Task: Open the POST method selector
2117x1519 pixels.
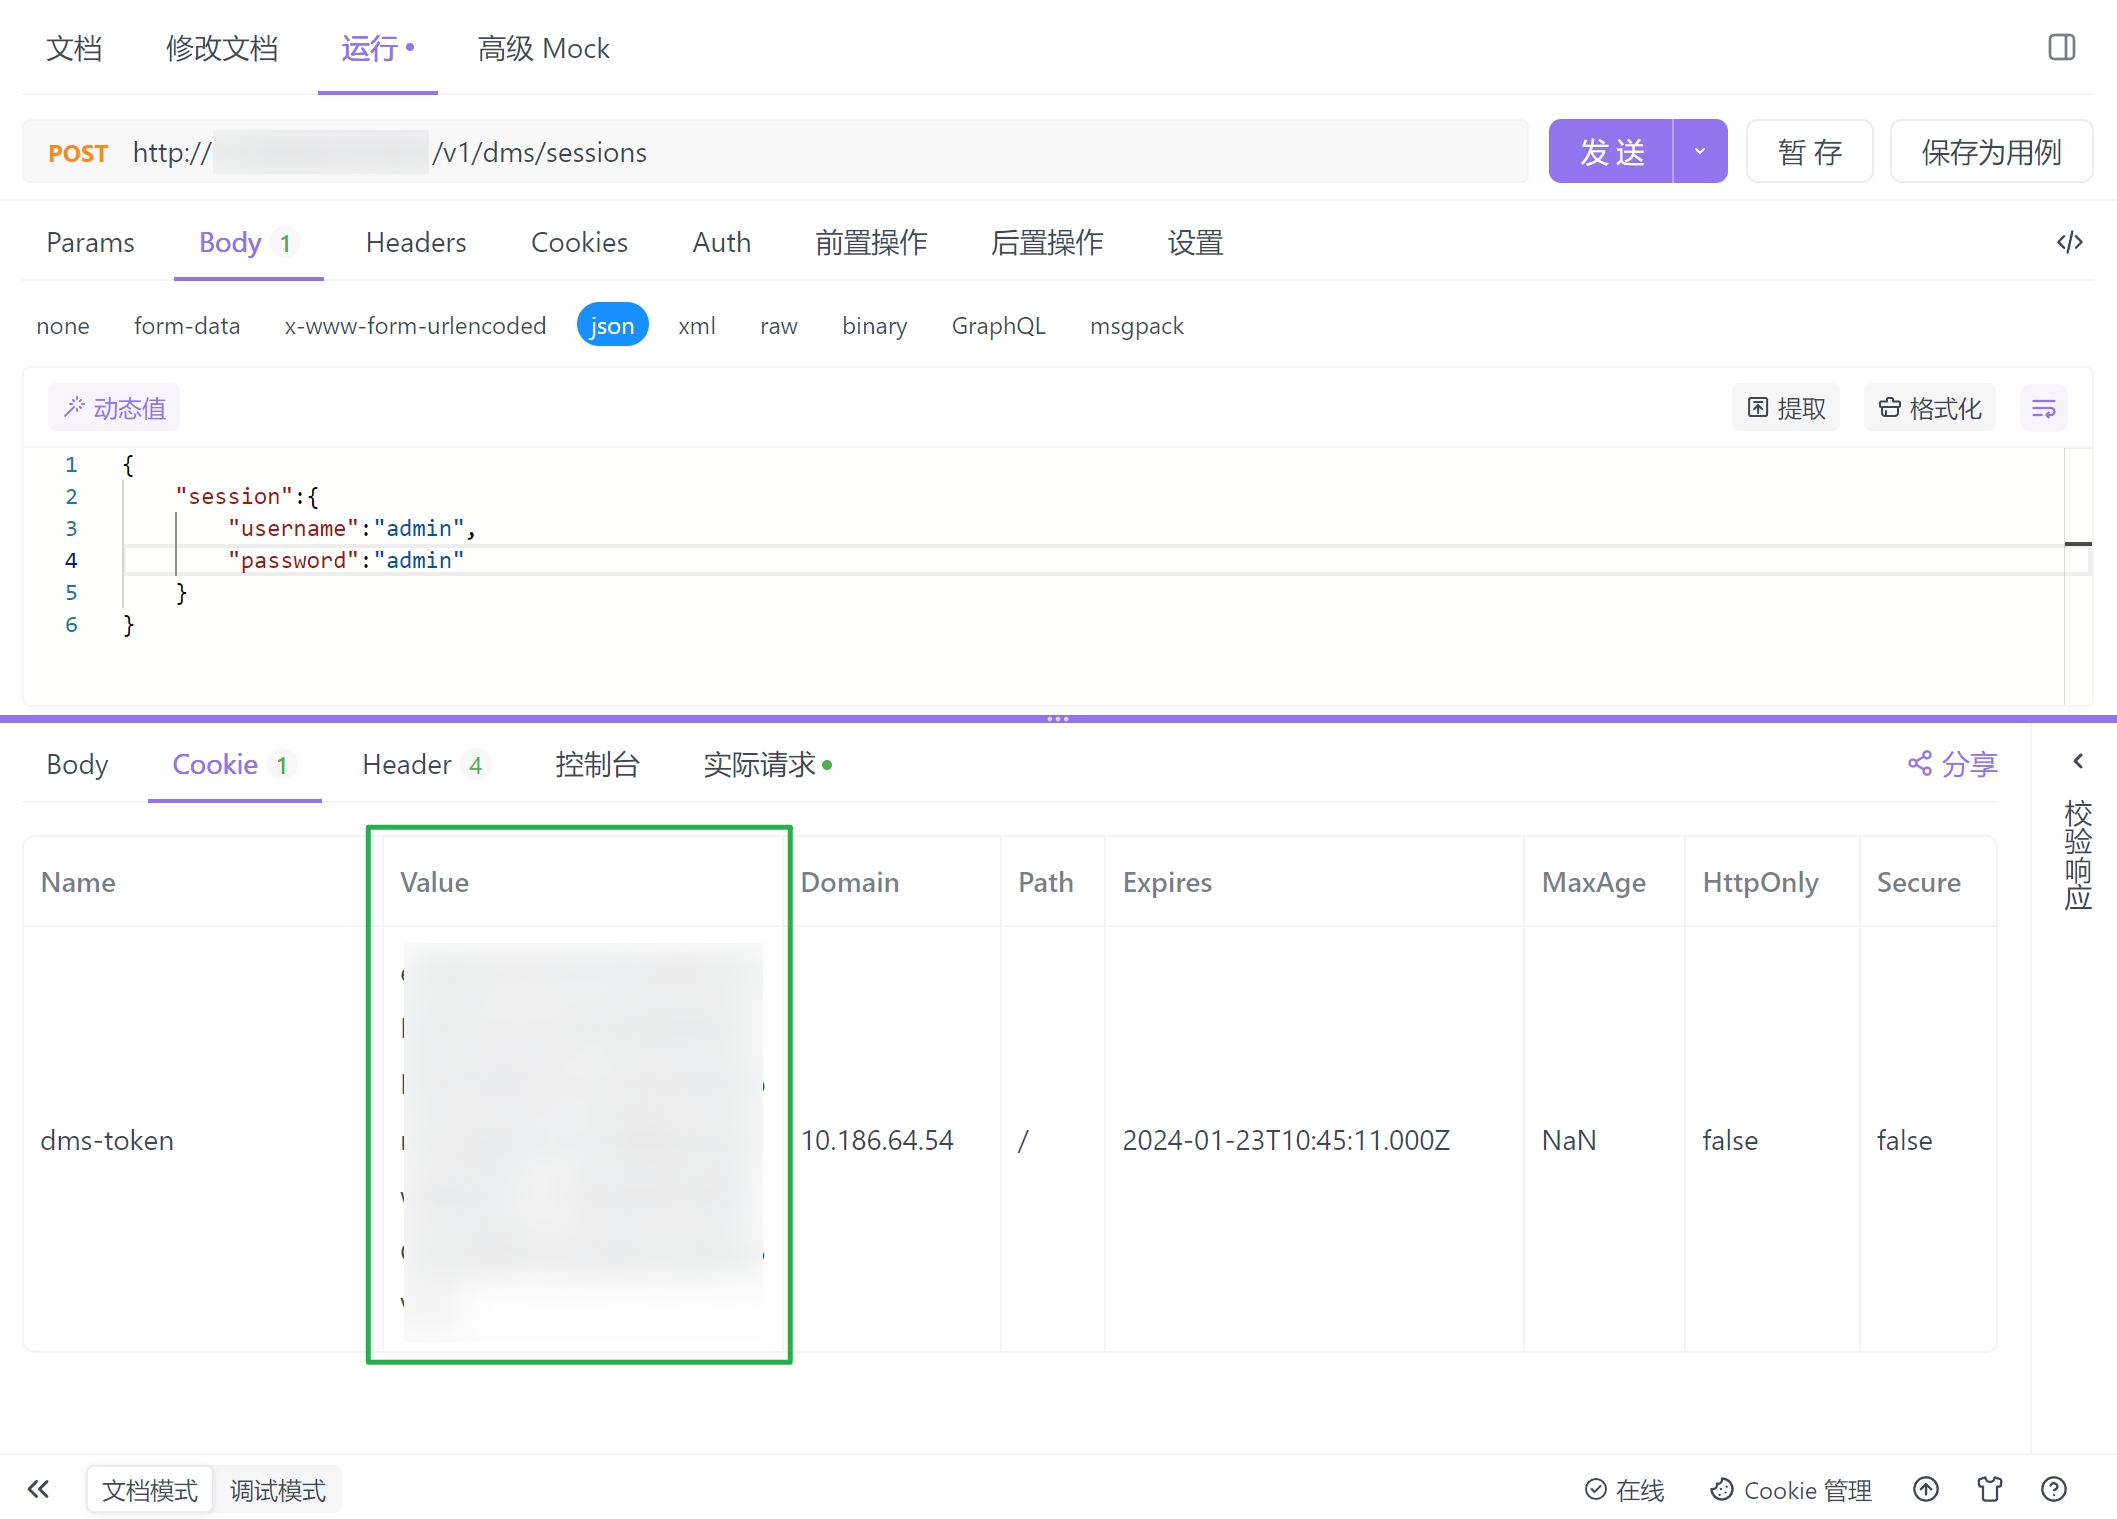Action: click(x=78, y=153)
